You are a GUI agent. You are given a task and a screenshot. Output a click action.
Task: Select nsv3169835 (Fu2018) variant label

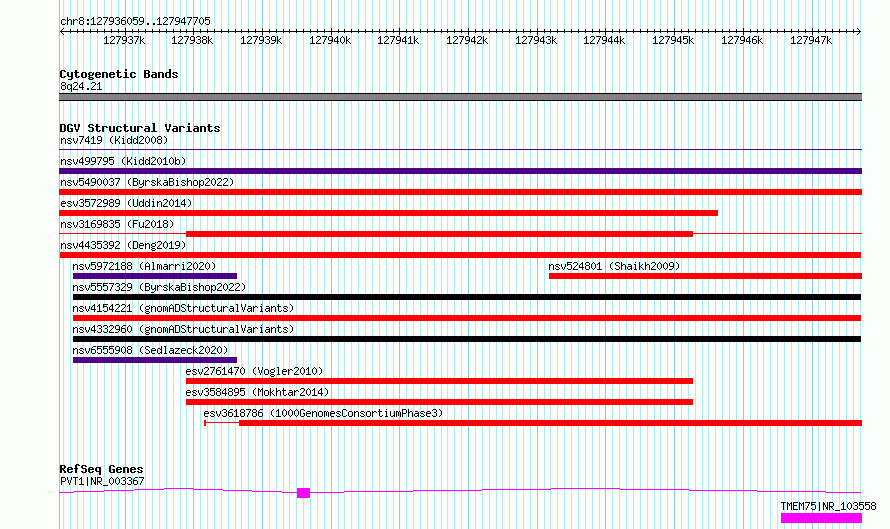click(117, 224)
